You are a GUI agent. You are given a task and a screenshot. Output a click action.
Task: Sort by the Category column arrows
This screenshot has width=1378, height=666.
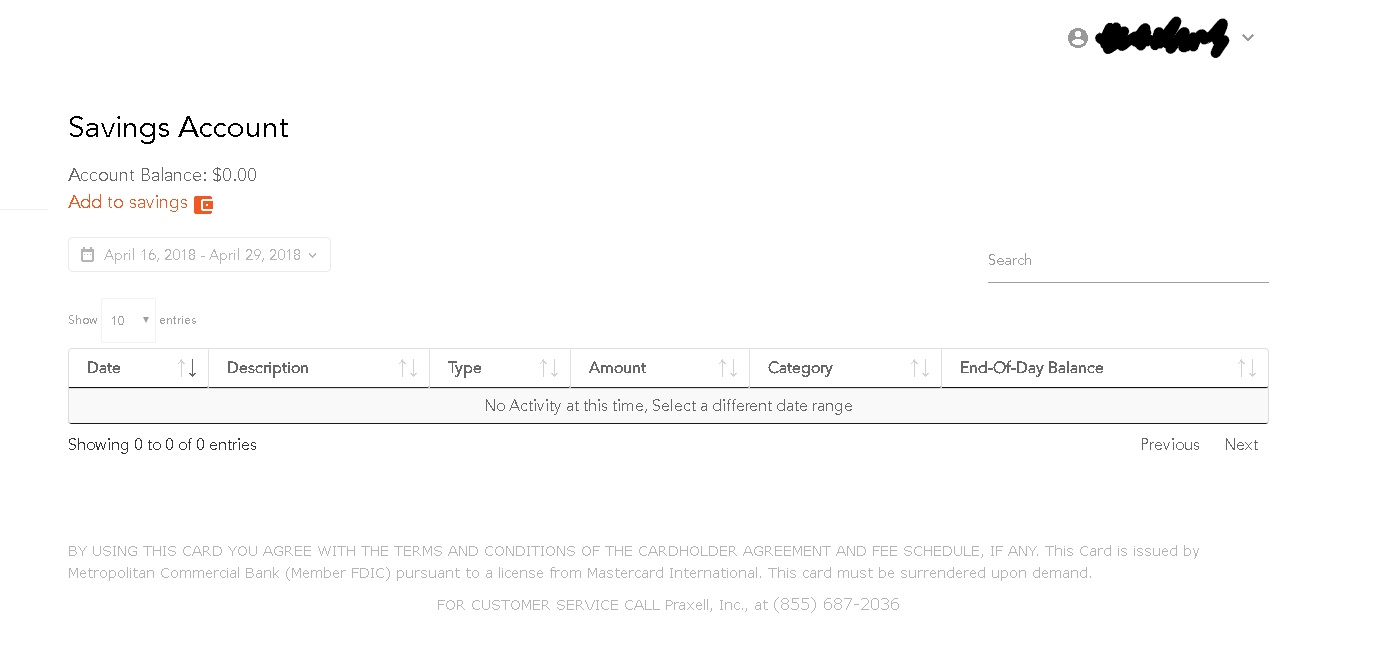pos(920,368)
